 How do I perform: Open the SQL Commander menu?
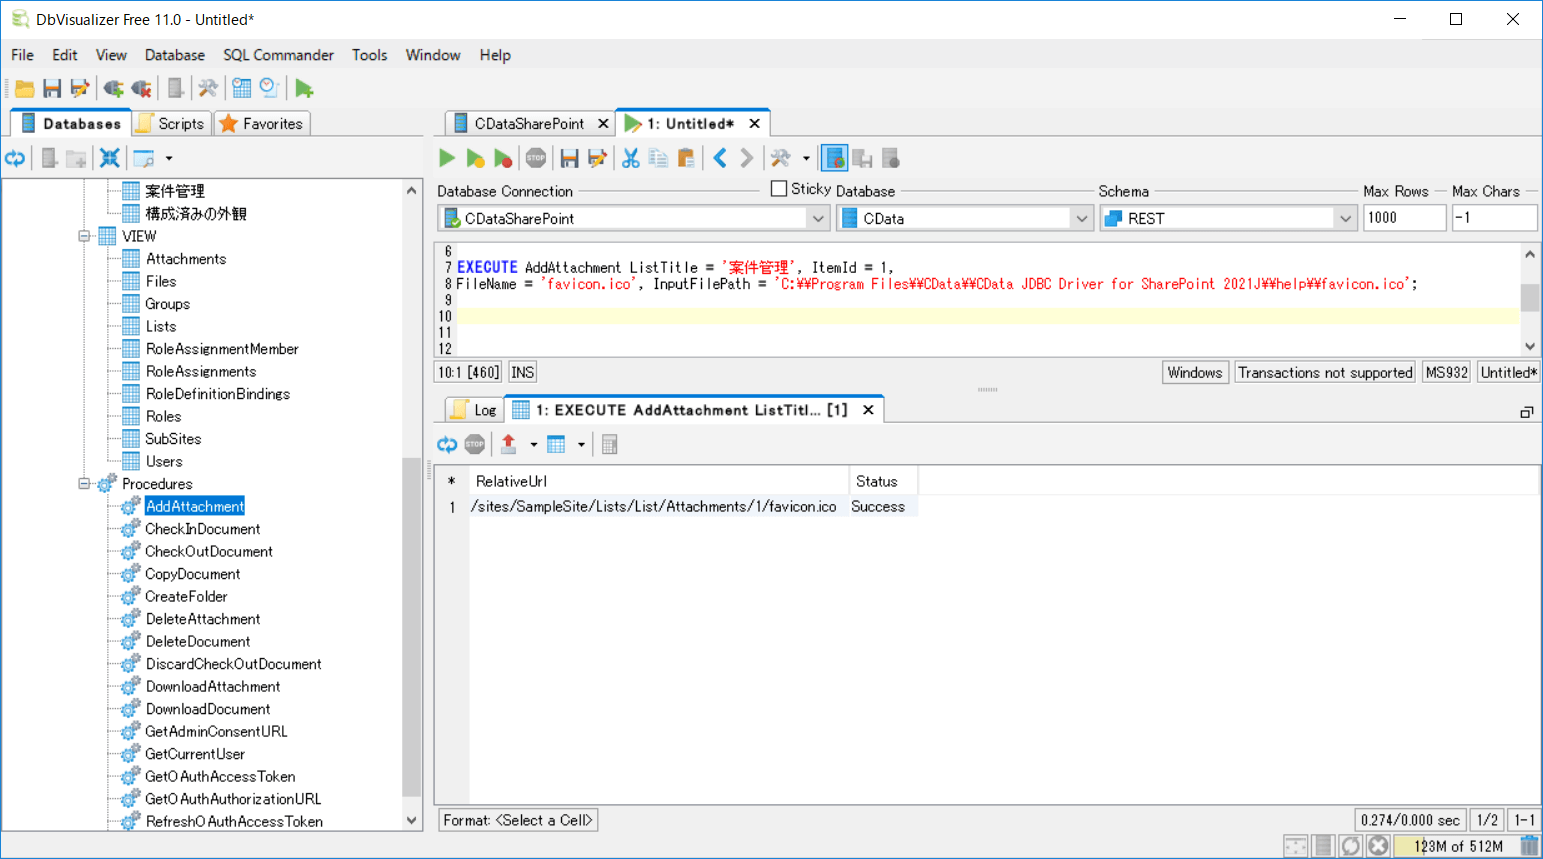pyautogui.click(x=278, y=55)
